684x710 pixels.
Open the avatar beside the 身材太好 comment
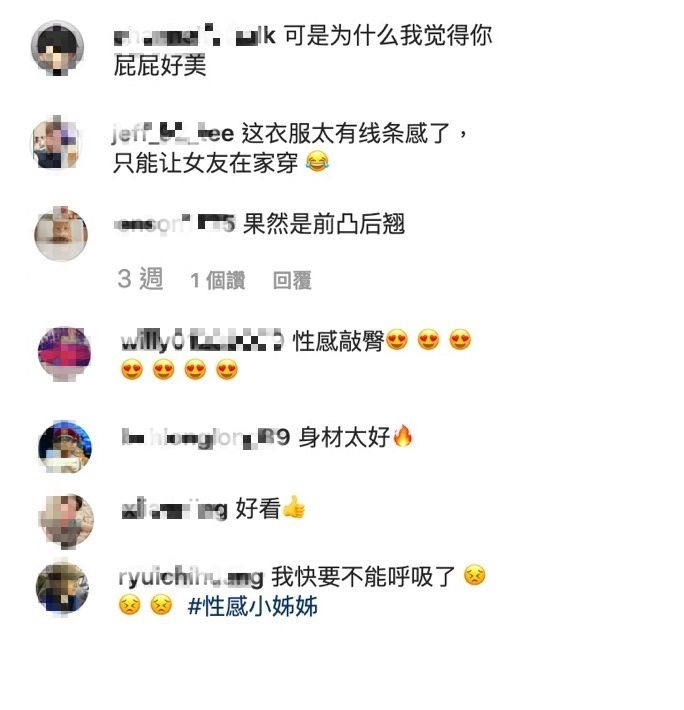65,446
